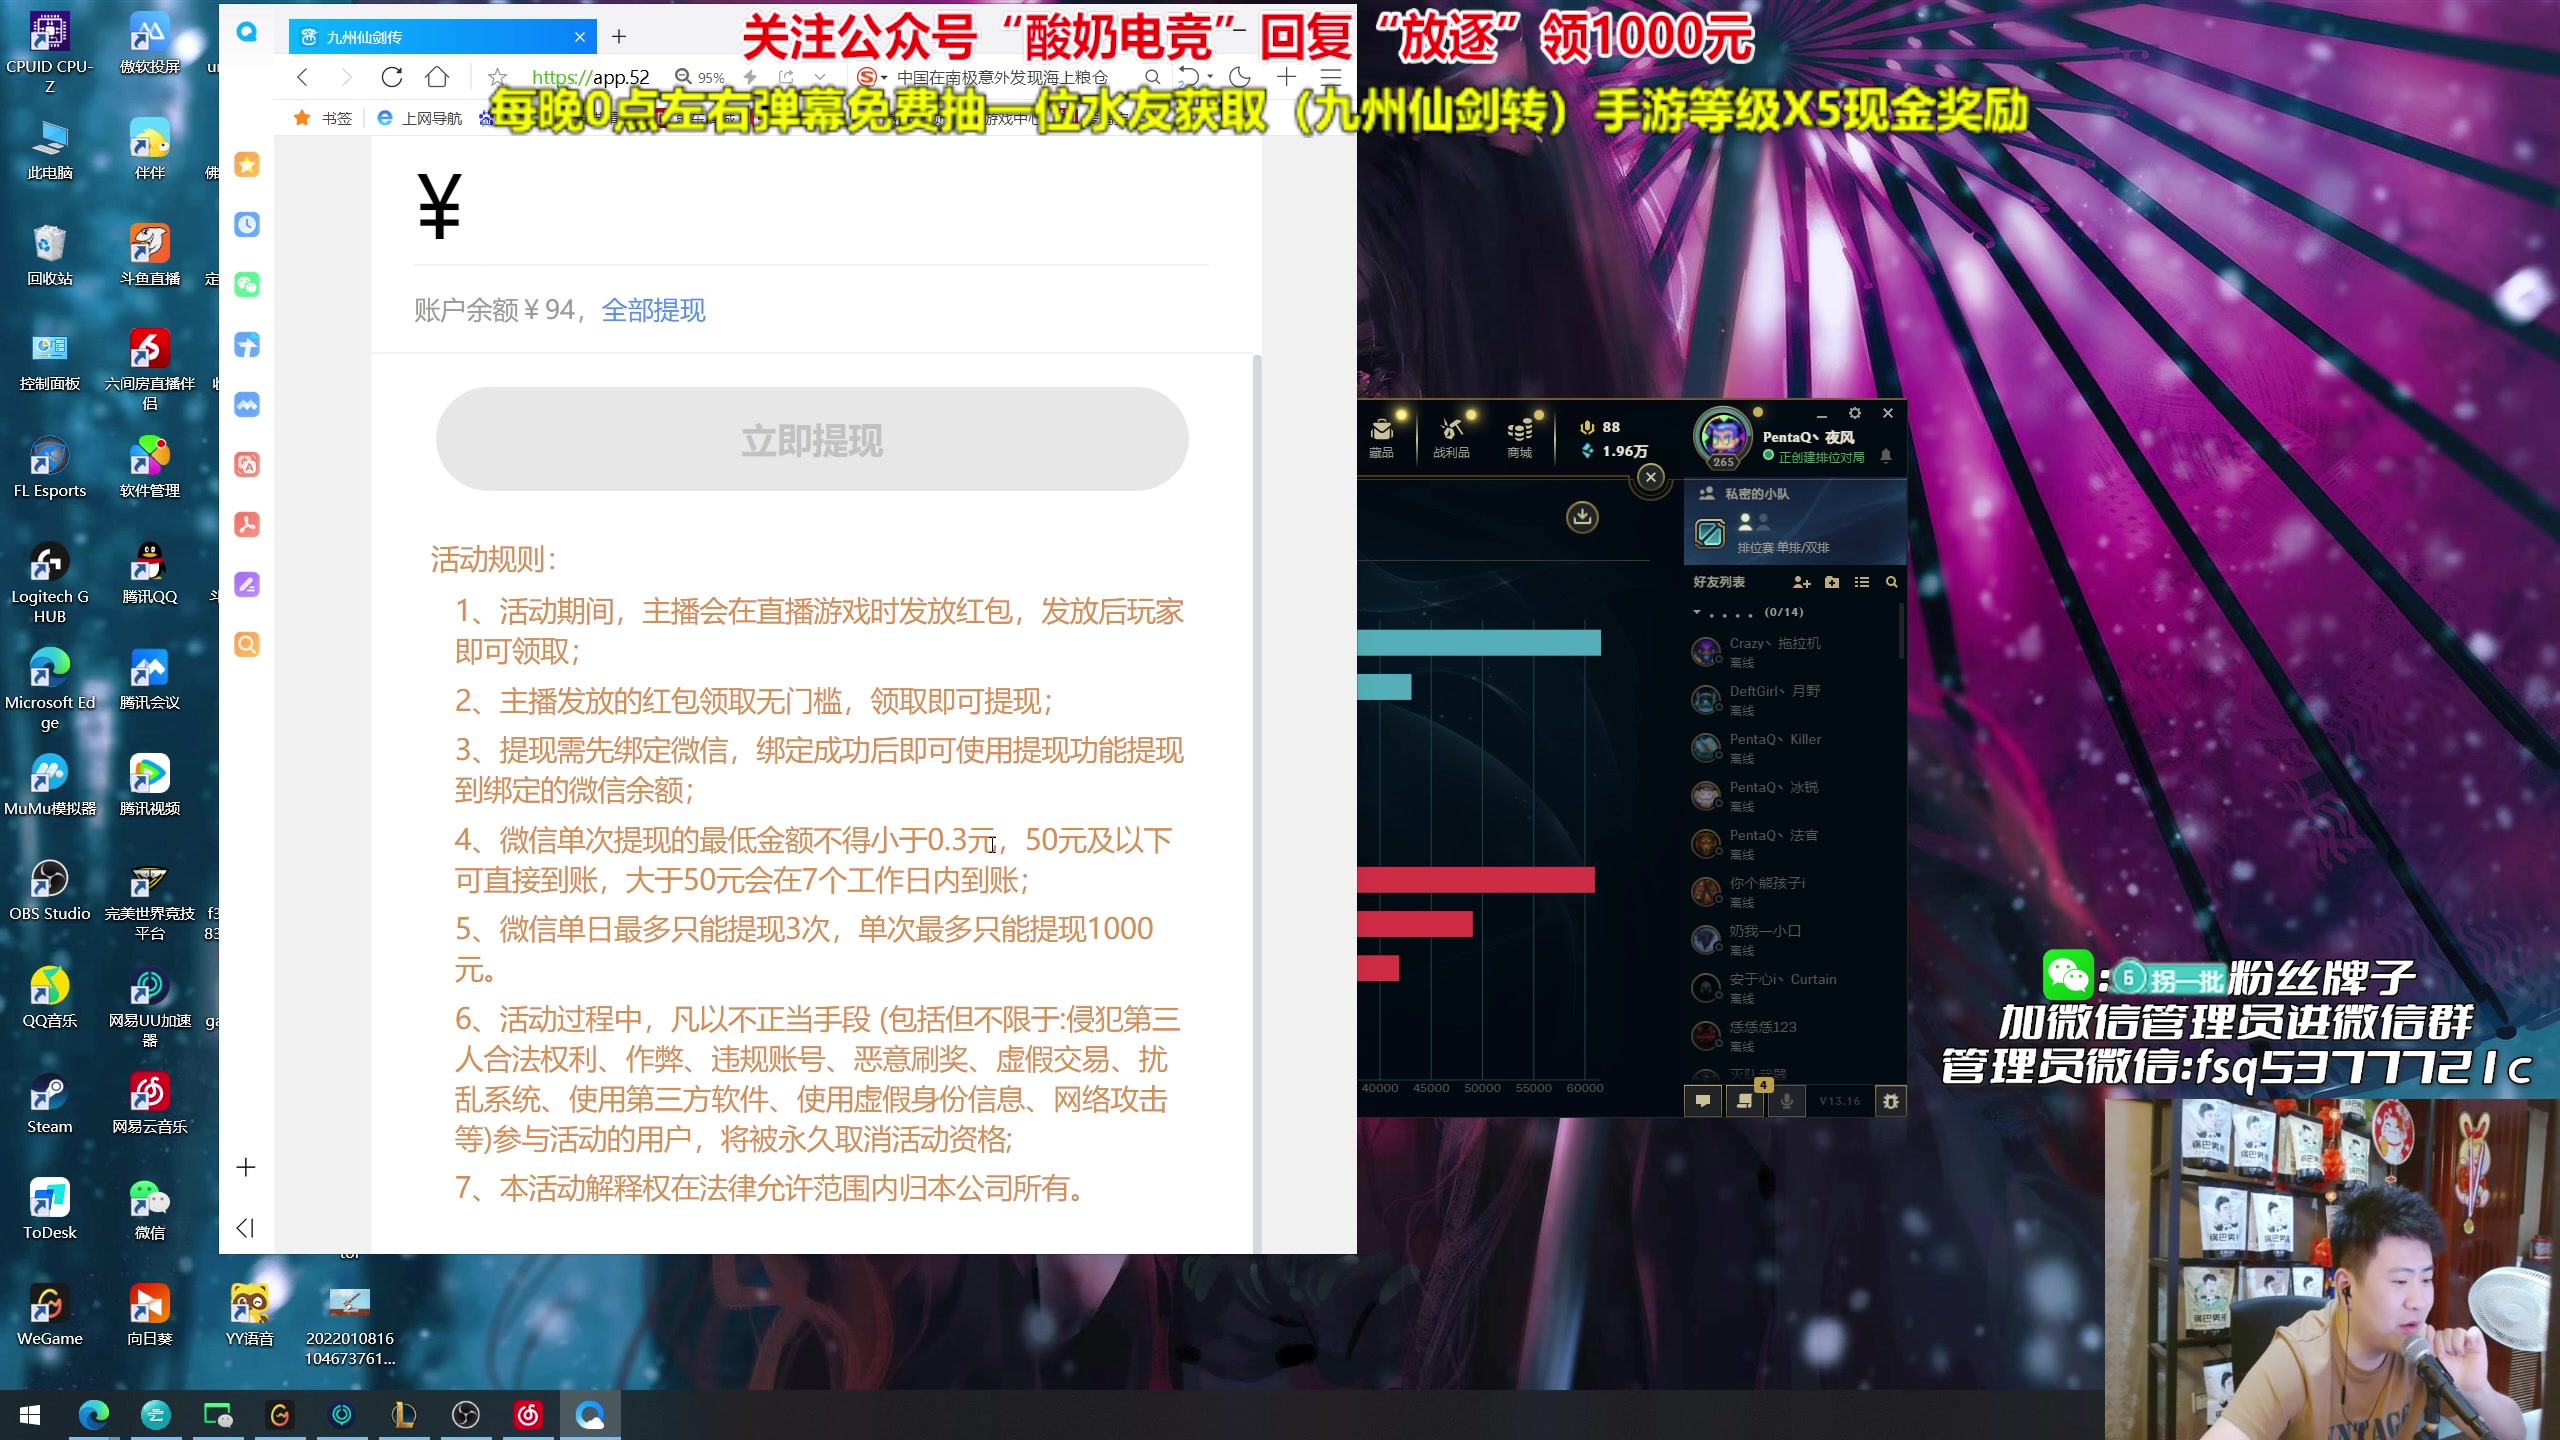This screenshot has width=2560, height=1440.
Task: Click the download icon in the League client
Action: tap(1581, 518)
